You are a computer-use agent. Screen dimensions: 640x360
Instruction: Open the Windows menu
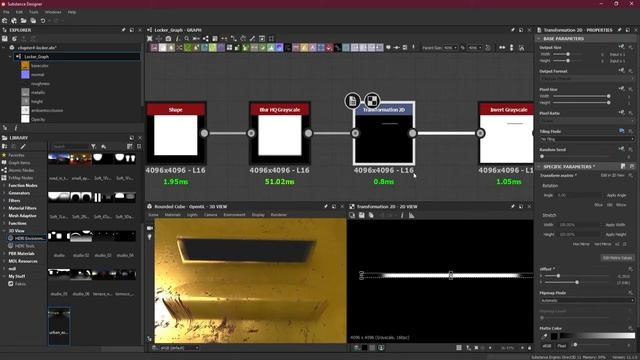(x=53, y=12)
